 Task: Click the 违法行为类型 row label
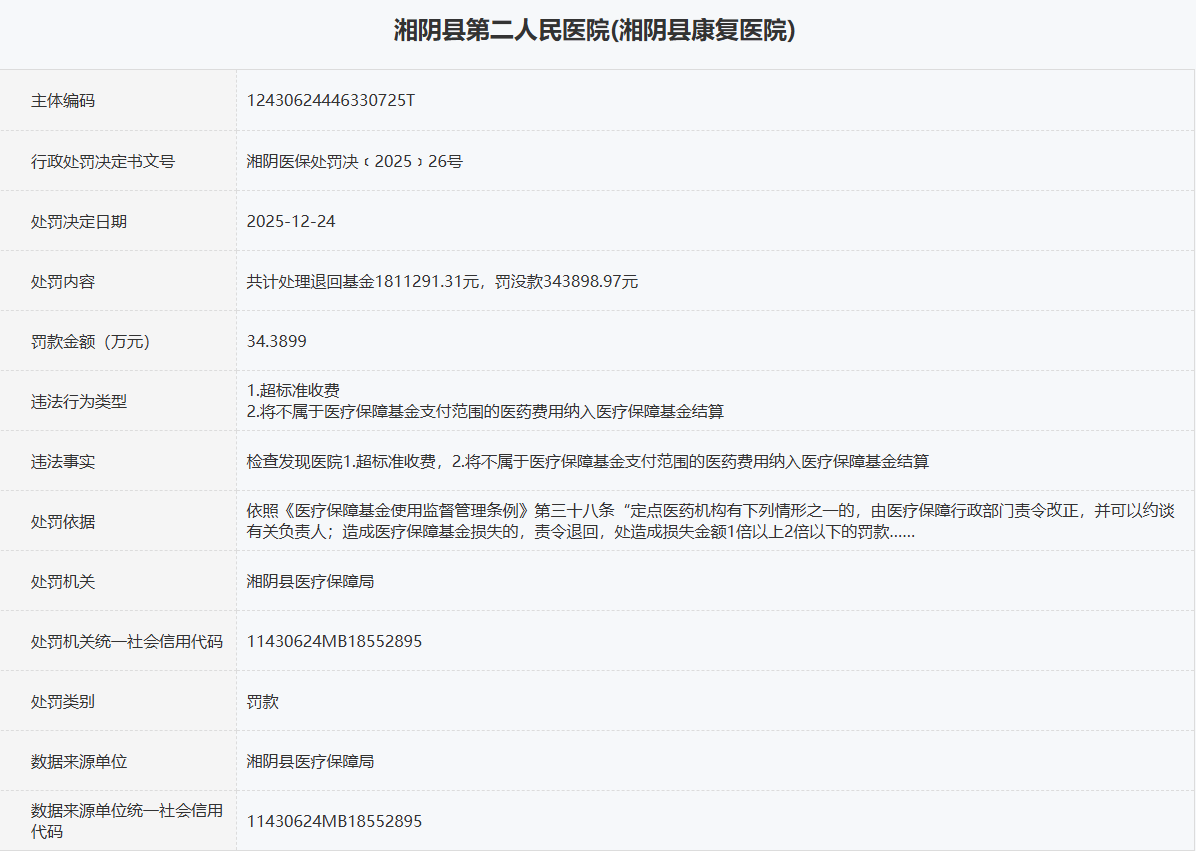(79, 402)
